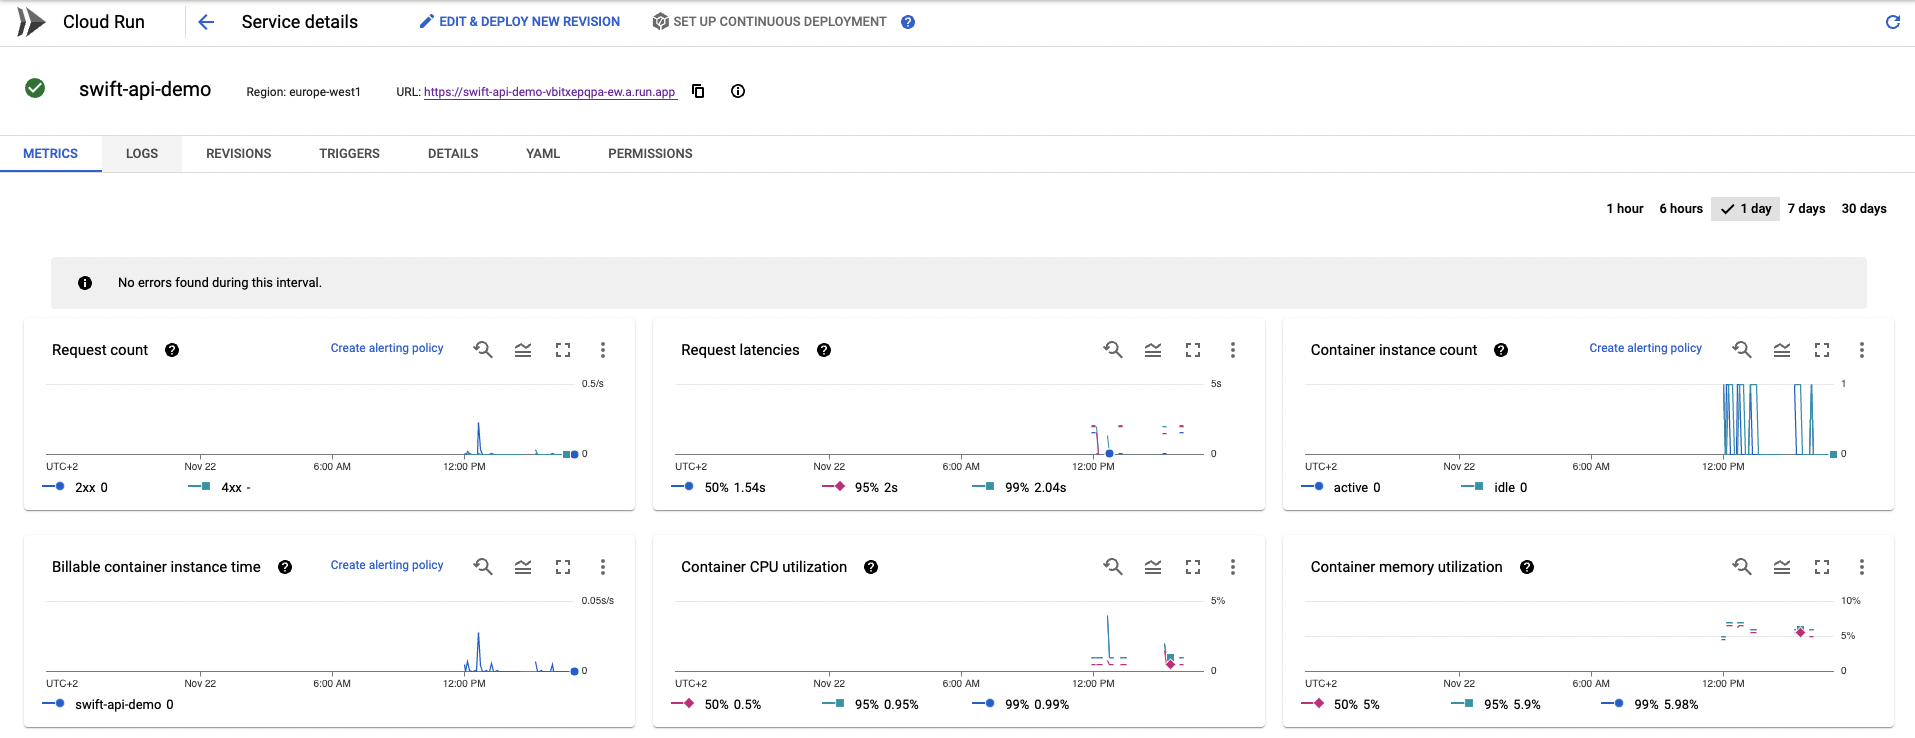
Task: Click the Request count chart spike near 12:00 PM
Action: [478, 437]
